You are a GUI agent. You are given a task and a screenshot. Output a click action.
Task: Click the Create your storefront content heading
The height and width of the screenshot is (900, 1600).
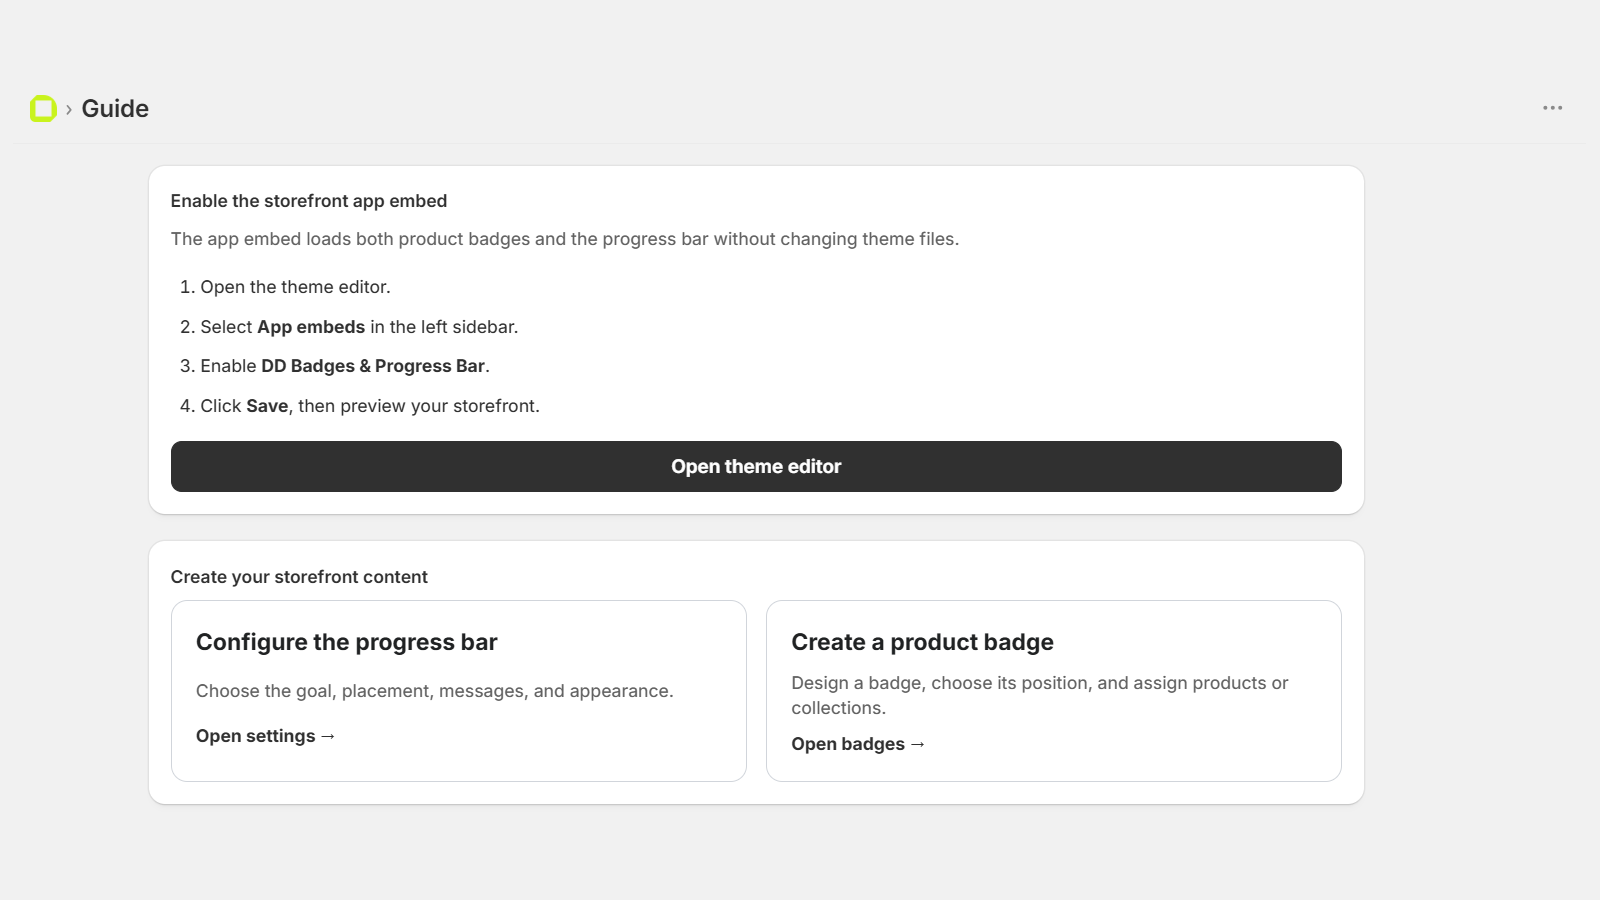(x=299, y=577)
